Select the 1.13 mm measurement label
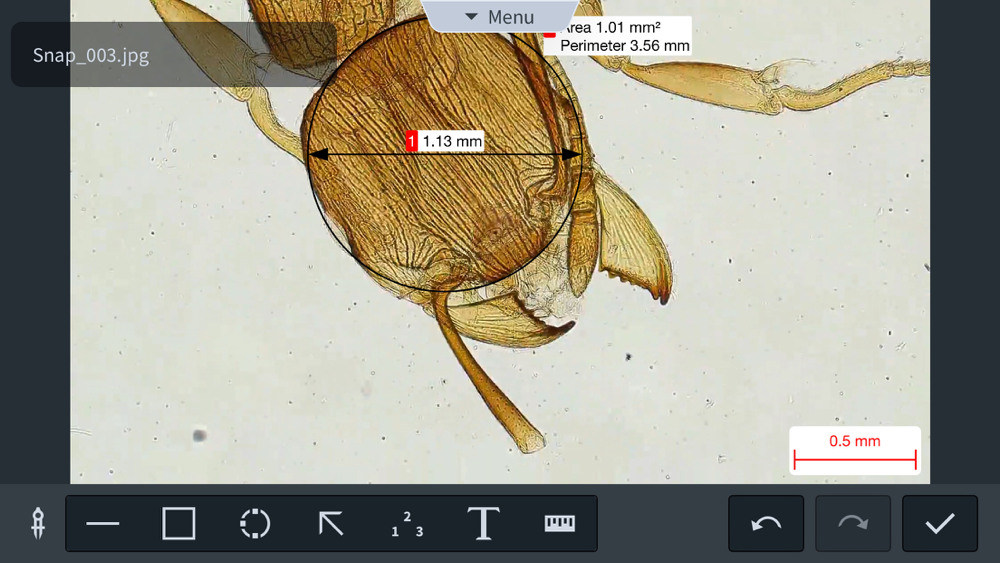The image size is (1000, 563). point(445,142)
